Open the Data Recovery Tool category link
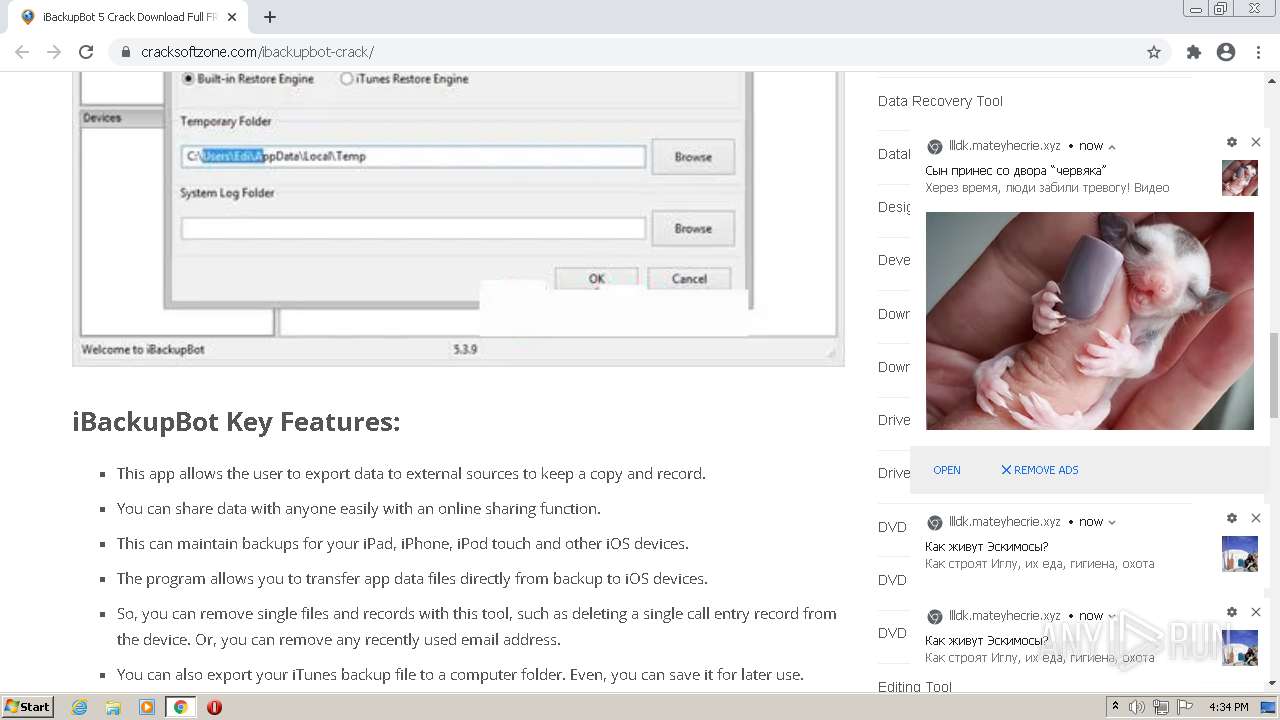 pyautogui.click(x=940, y=101)
